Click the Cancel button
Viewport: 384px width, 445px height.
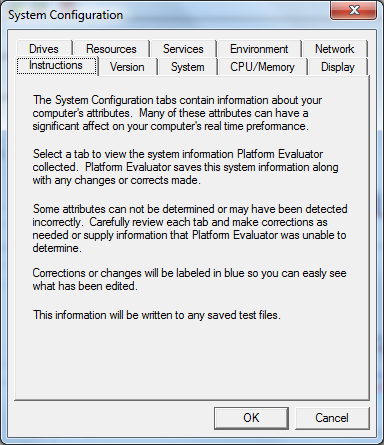coord(332,418)
